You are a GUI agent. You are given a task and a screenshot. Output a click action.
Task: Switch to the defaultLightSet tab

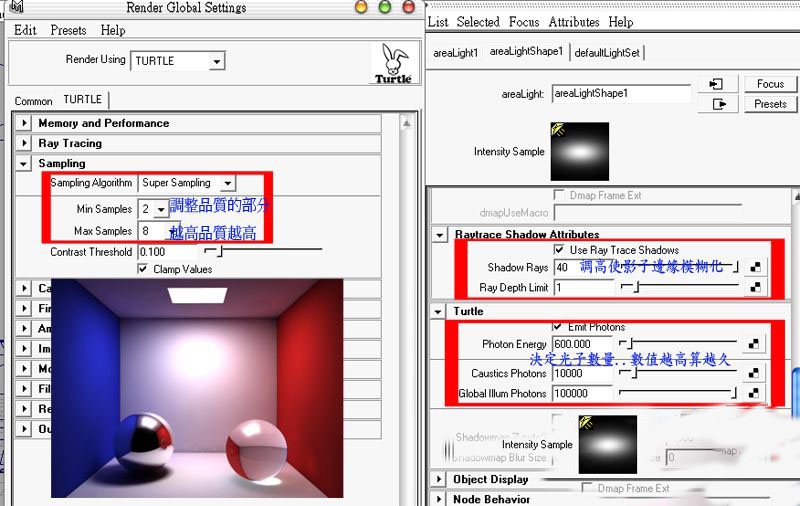(x=607, y=53)
